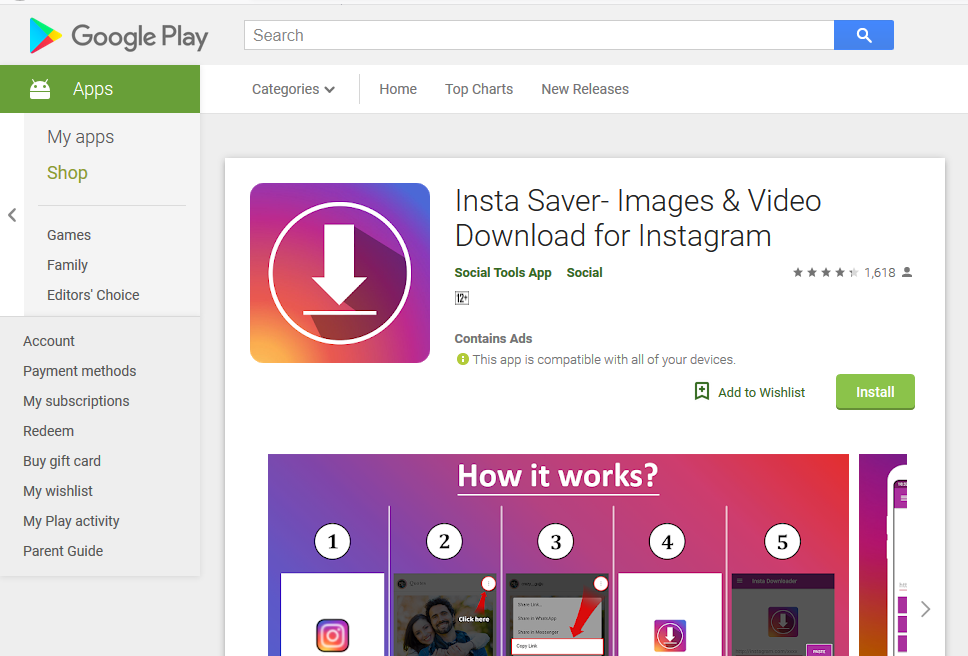Click the Add to Wishlist bookmark icon
Viewport: 968px width, 656px height.
pyautogui.click(x=702, y=391)
